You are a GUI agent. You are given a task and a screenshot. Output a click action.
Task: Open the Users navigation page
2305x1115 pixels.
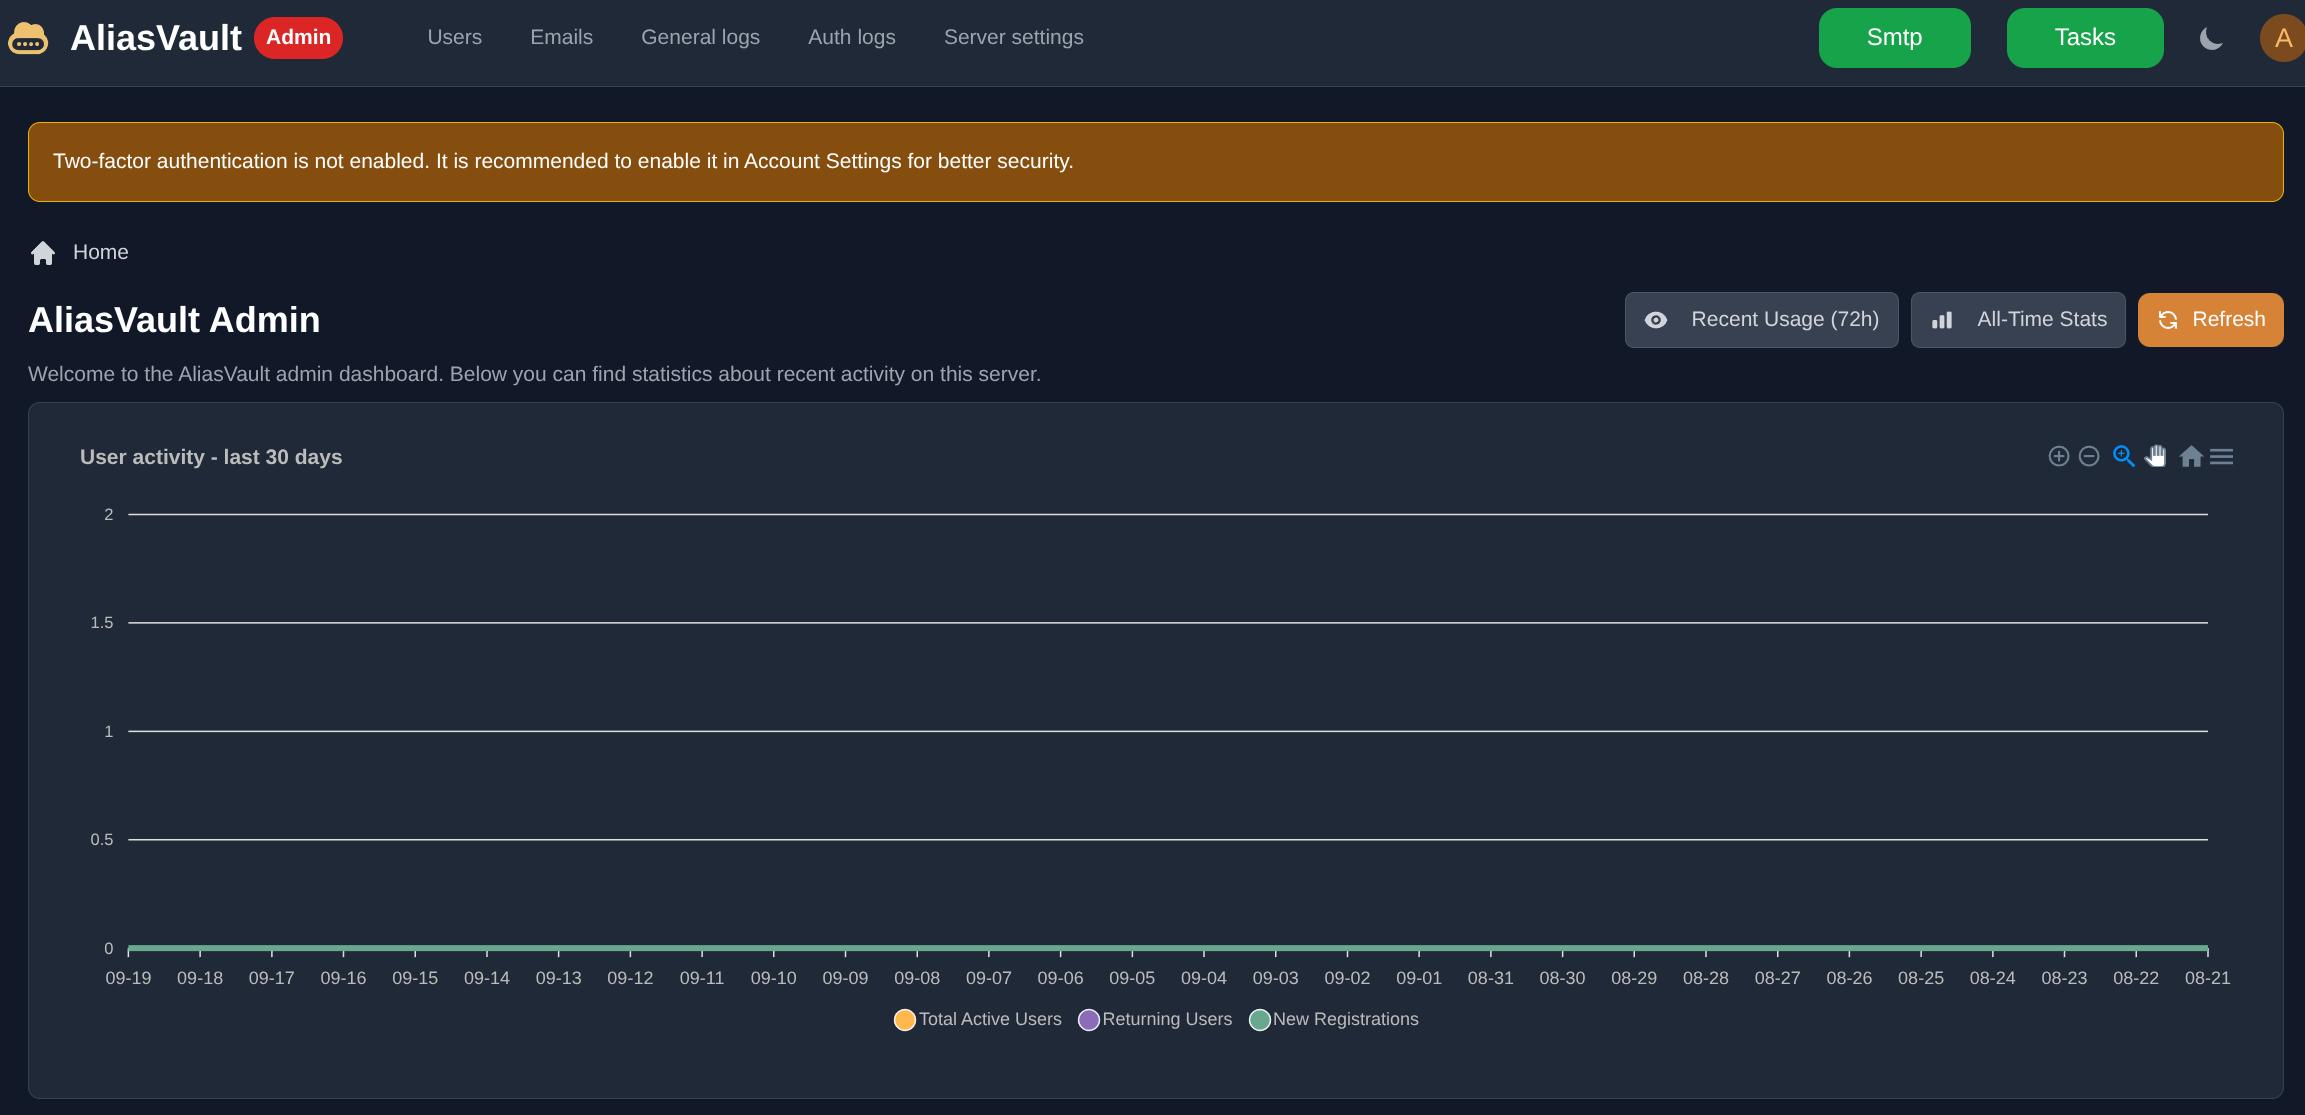(x=454, y=38)
